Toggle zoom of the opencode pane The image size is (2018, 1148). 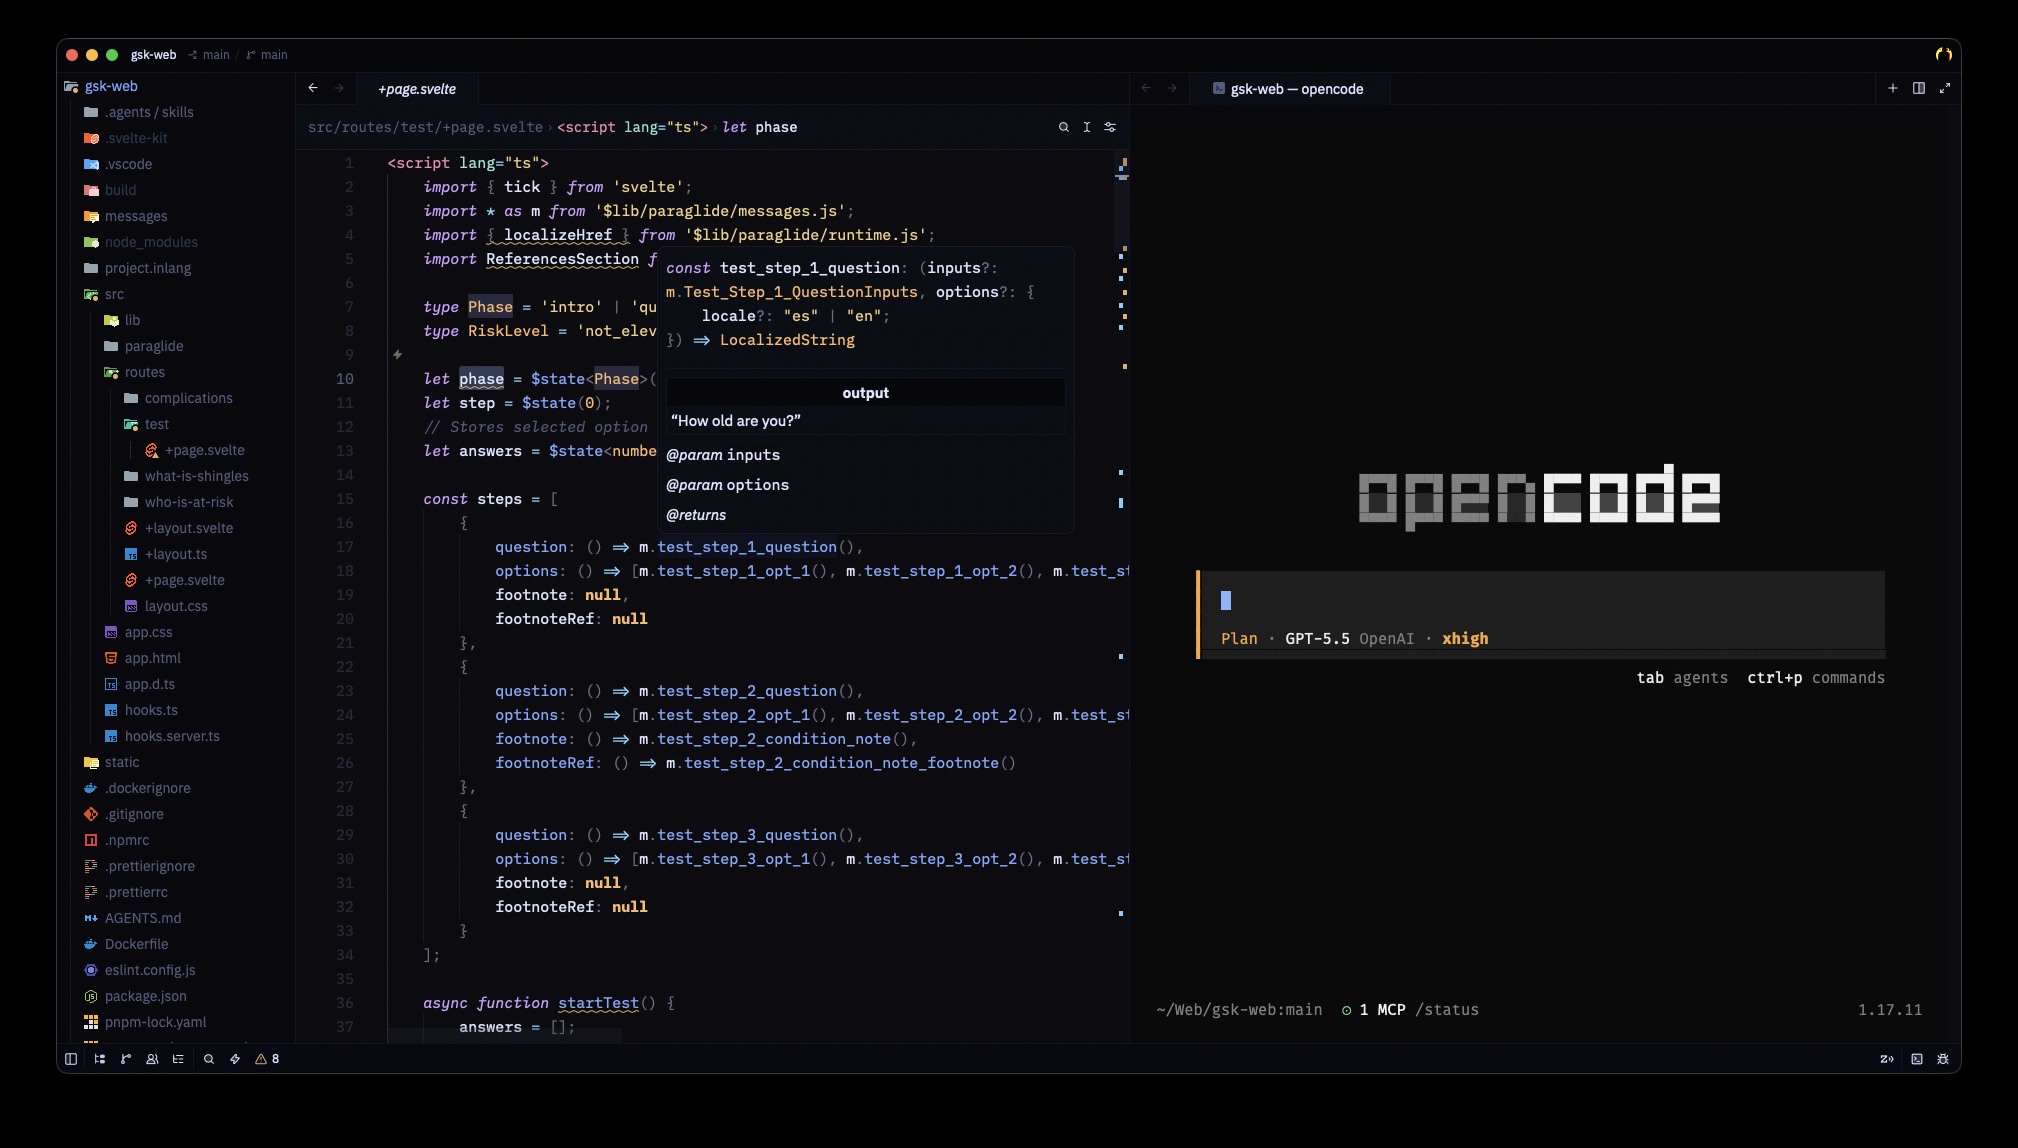[x=1945, y=88]
